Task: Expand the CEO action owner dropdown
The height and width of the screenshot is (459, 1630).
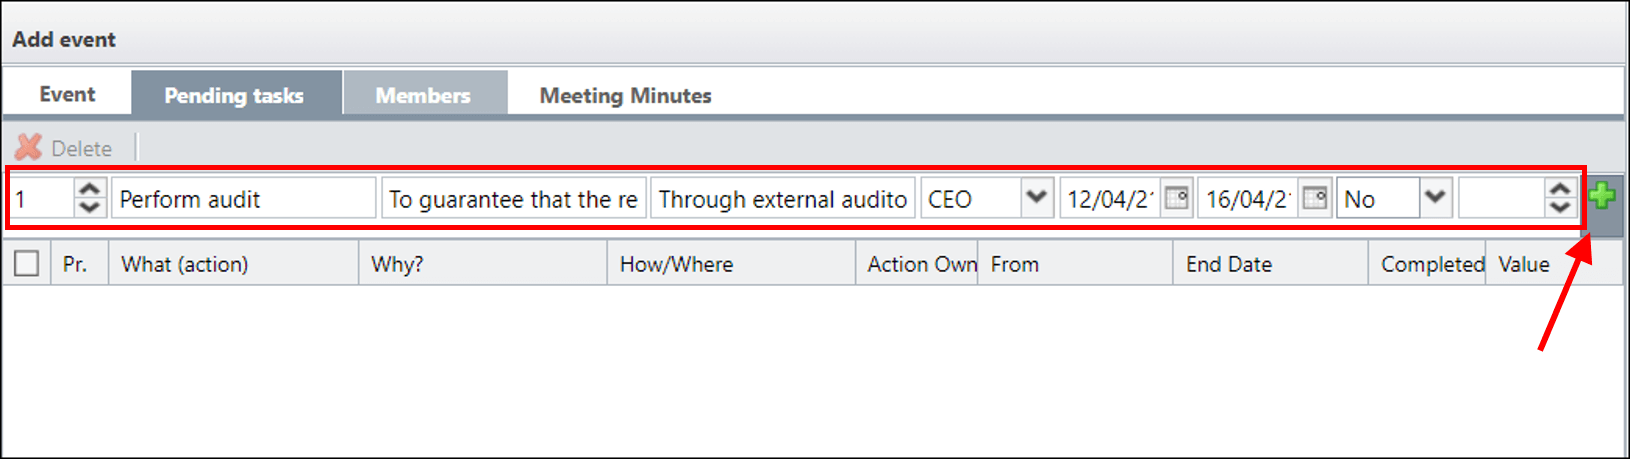Action: pos(1036,197)
